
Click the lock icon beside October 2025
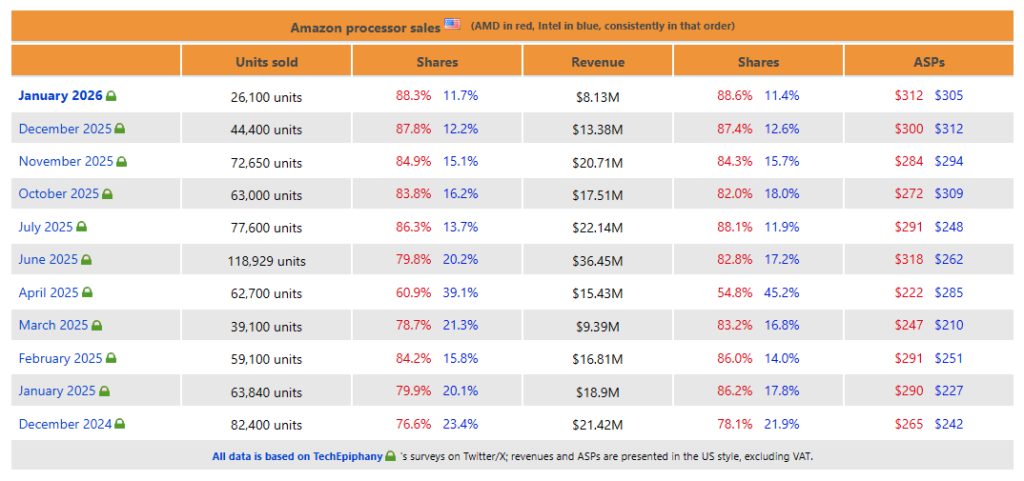[108, 194]
